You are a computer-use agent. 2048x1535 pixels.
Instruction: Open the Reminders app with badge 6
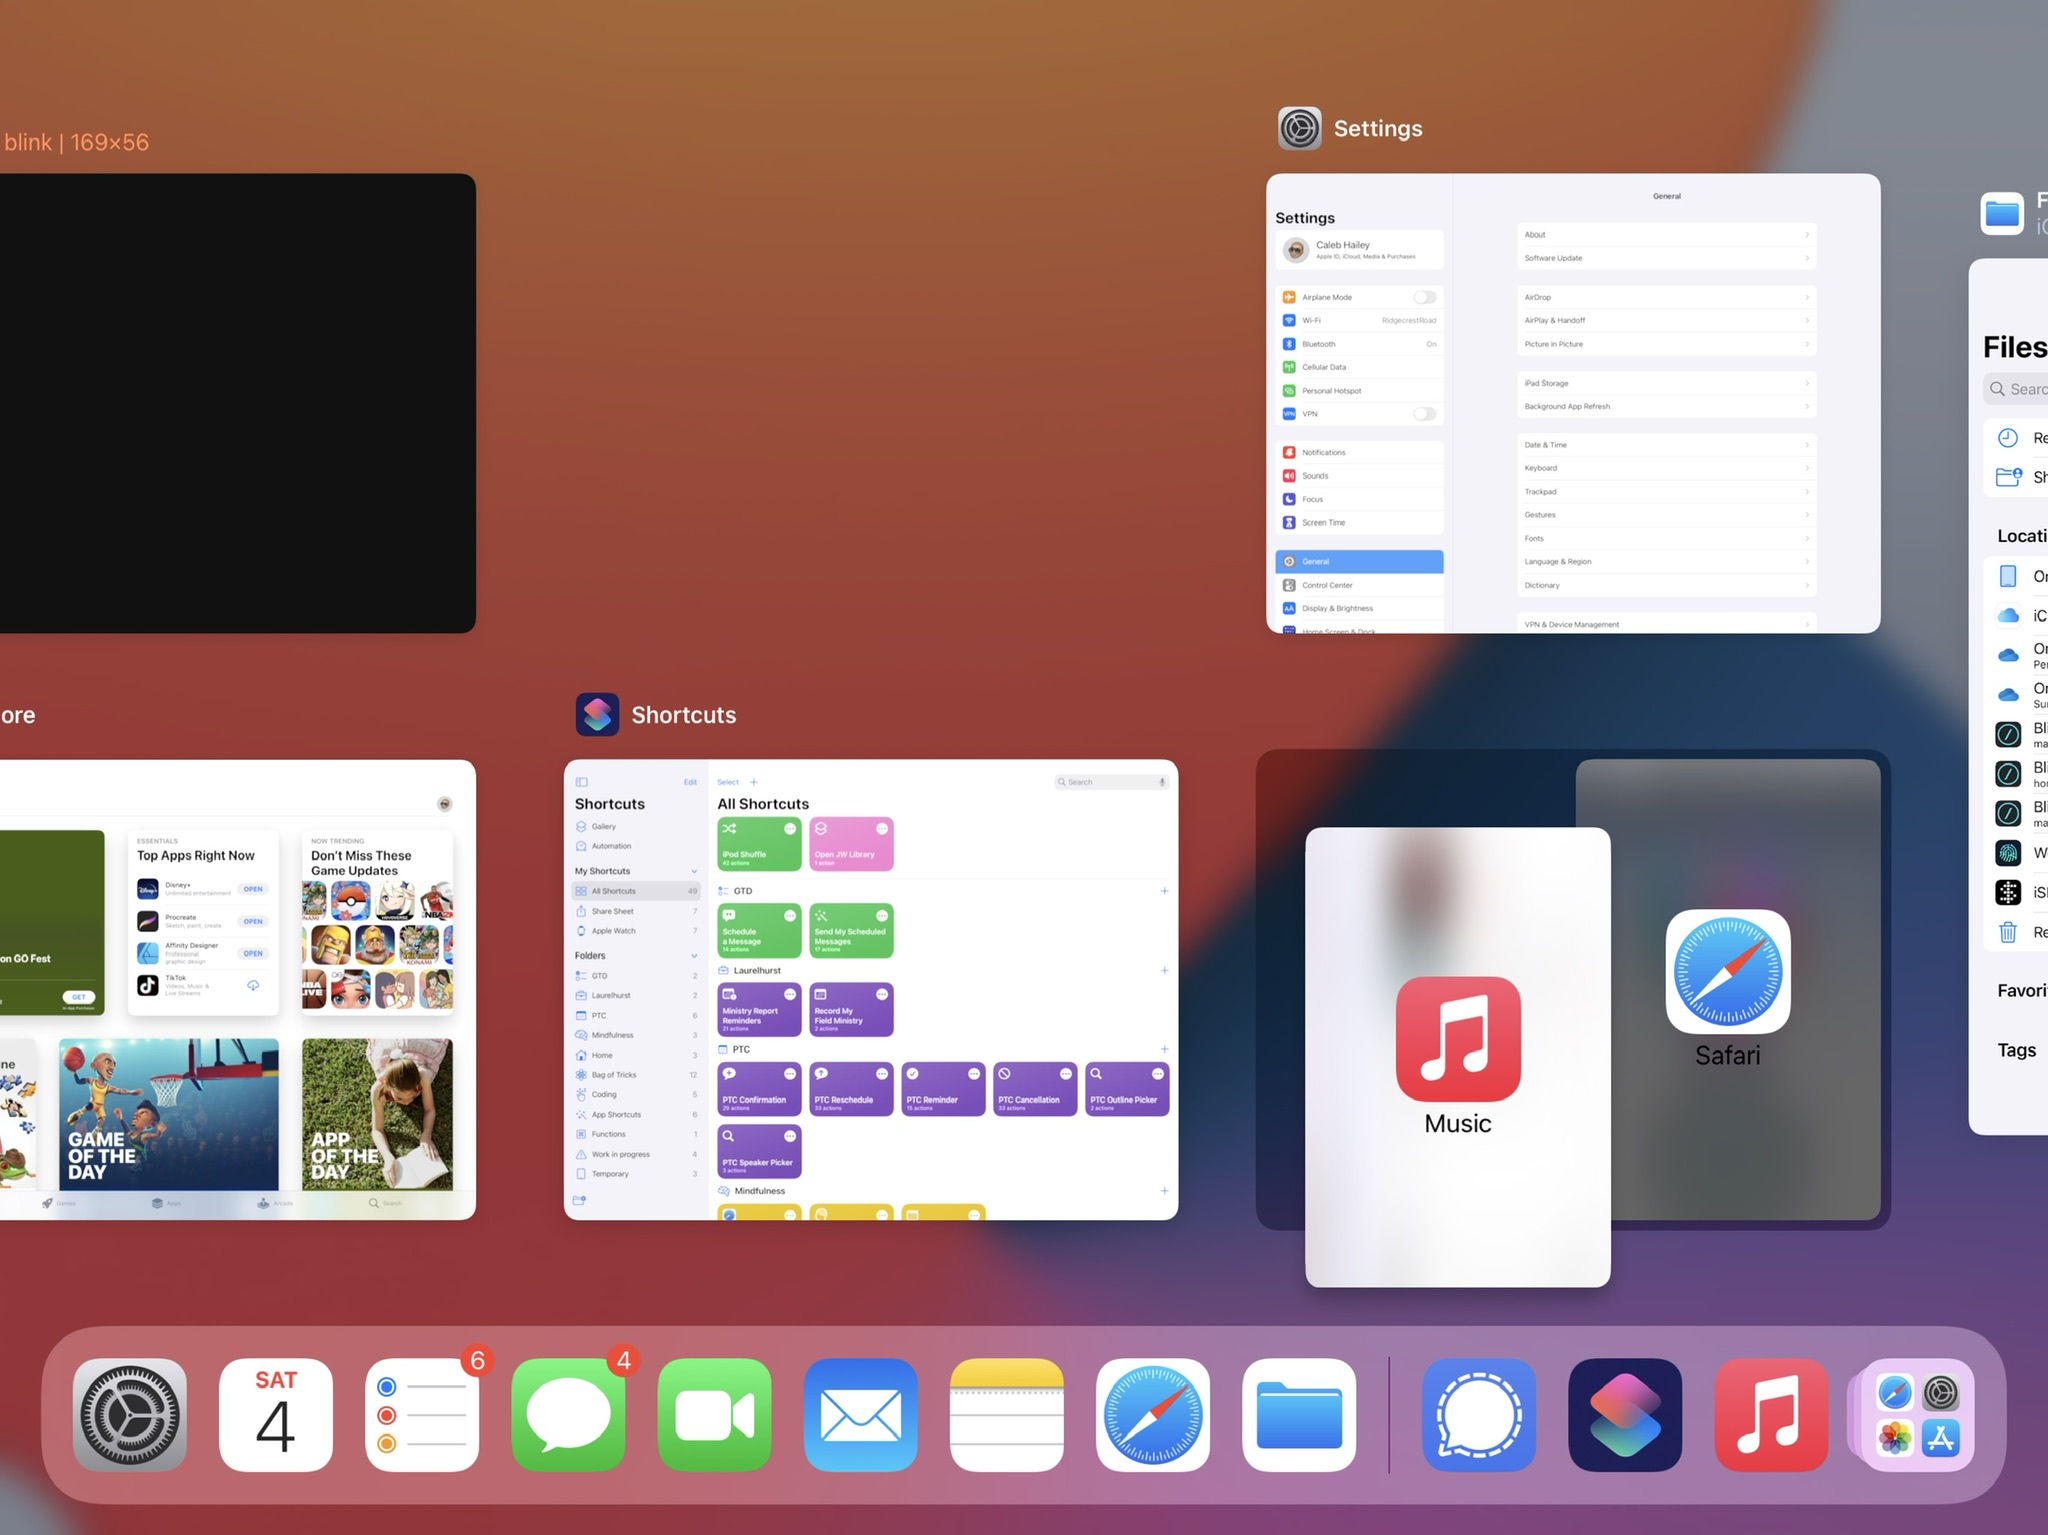[422, 1414]
